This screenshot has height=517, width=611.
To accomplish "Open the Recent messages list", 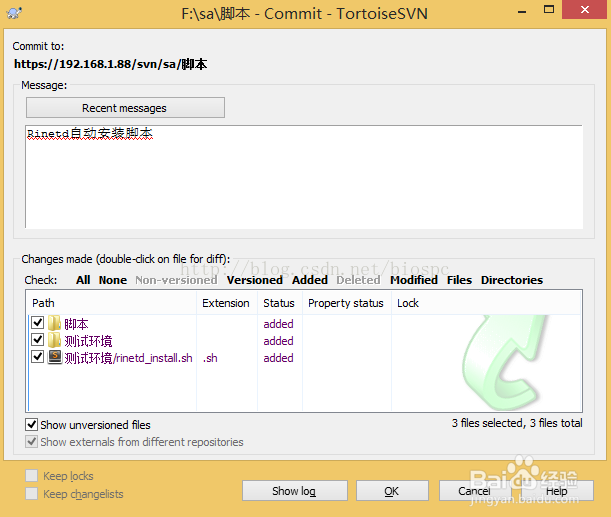I will pyautogui.click(x=125, y=108).
